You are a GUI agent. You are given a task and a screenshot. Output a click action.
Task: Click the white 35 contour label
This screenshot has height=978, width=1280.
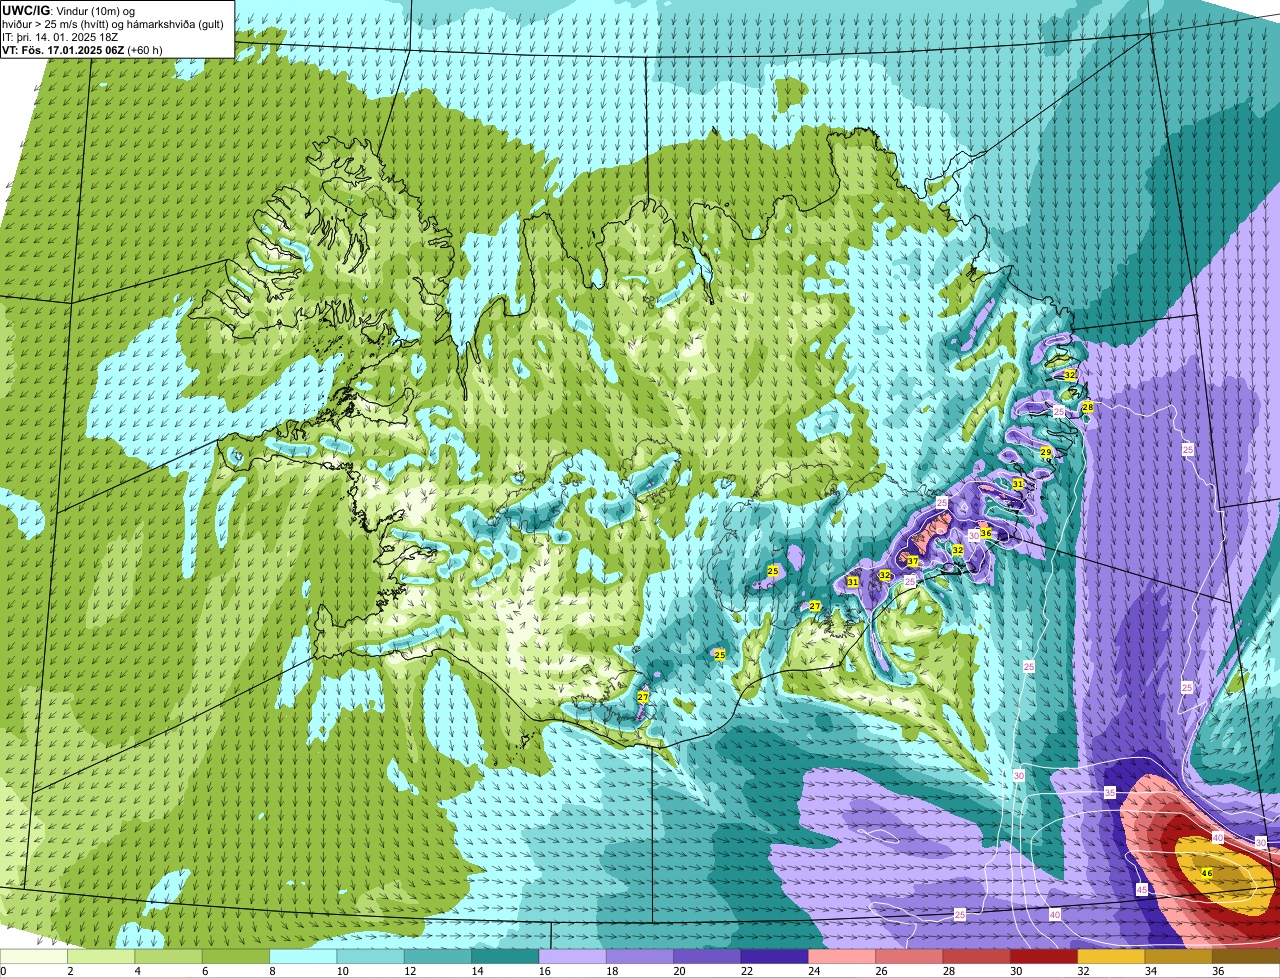(1110, 792)
